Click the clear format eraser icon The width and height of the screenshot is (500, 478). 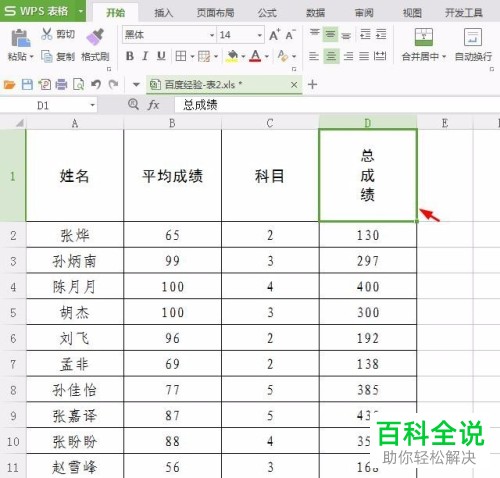(283, 56)
